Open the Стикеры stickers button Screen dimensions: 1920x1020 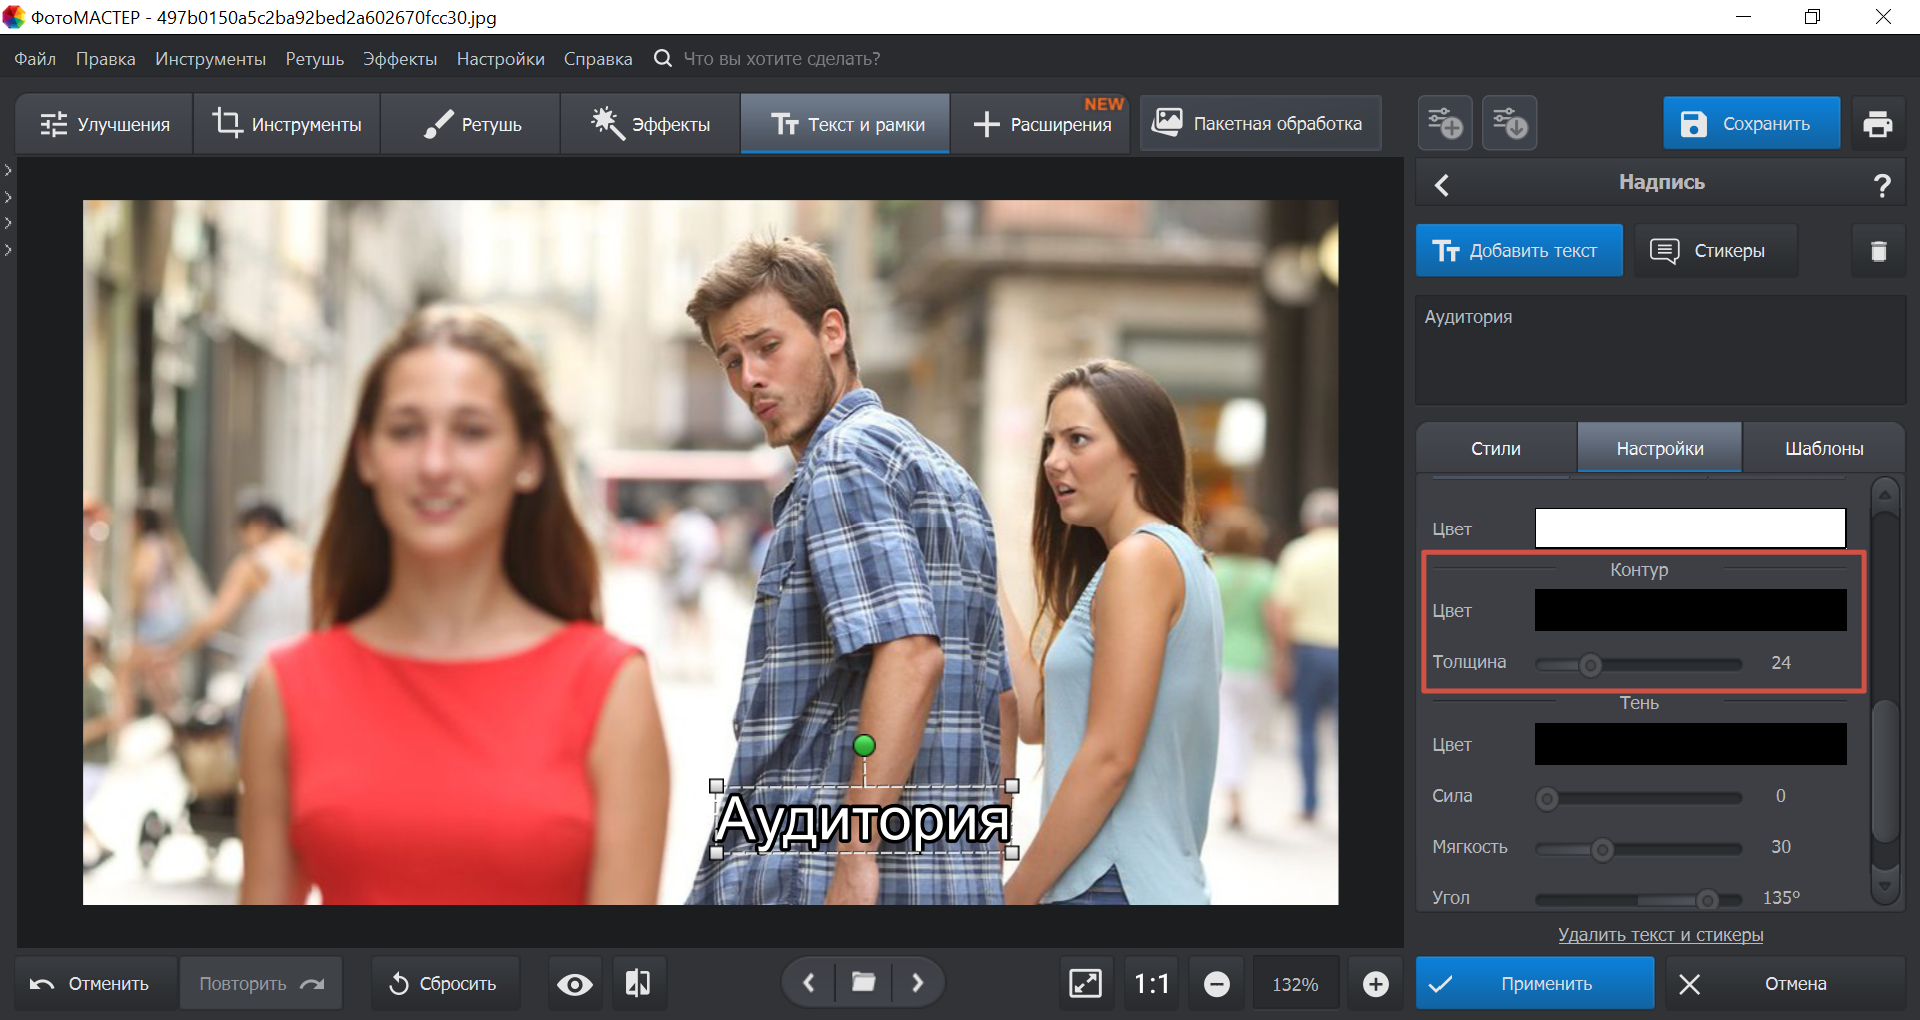(x=1716, y=250)
